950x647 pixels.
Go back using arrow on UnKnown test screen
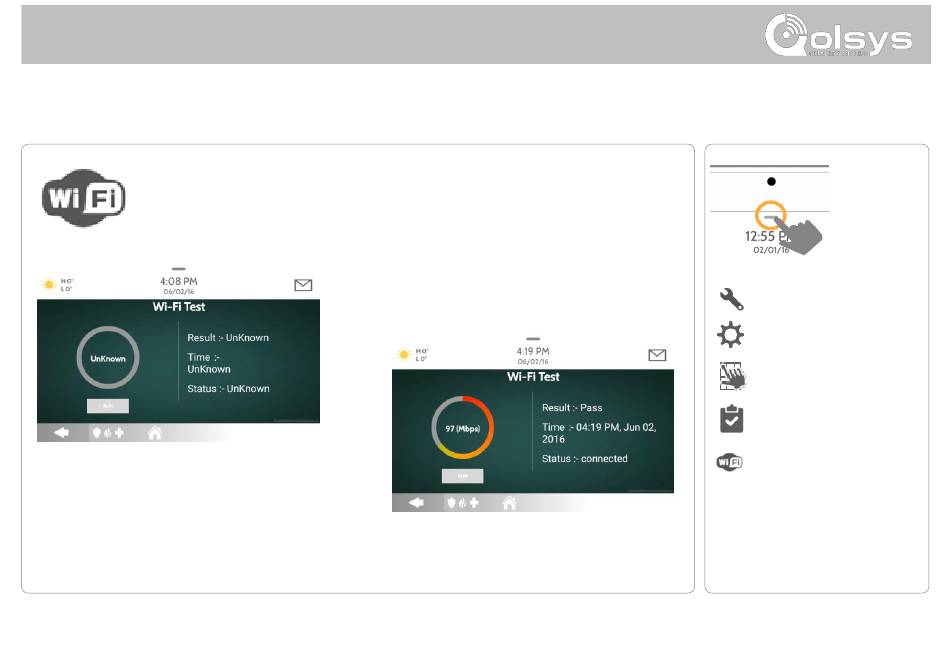(x=61, y=433)
